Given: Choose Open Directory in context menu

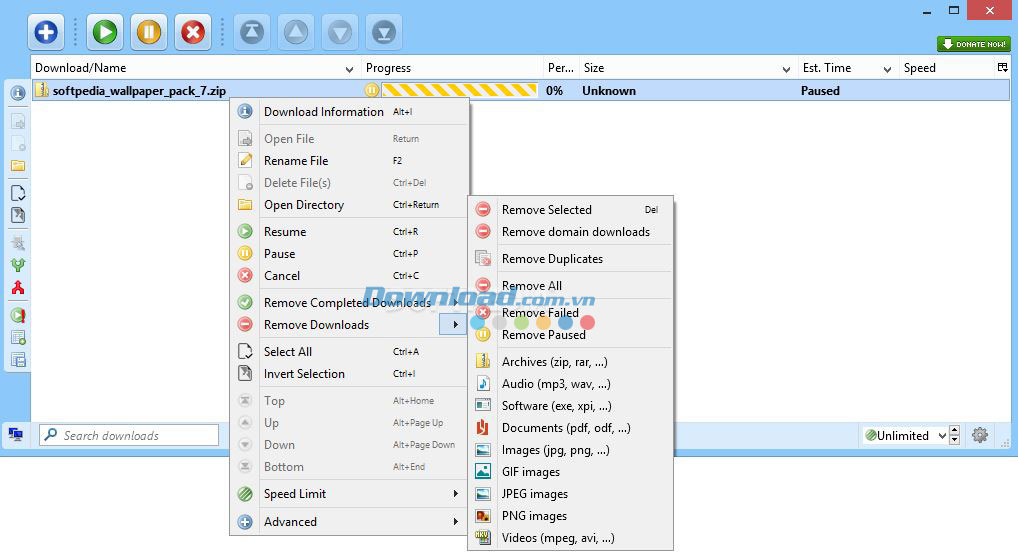Looking at the screenshot, I should (x=351, y=205).
